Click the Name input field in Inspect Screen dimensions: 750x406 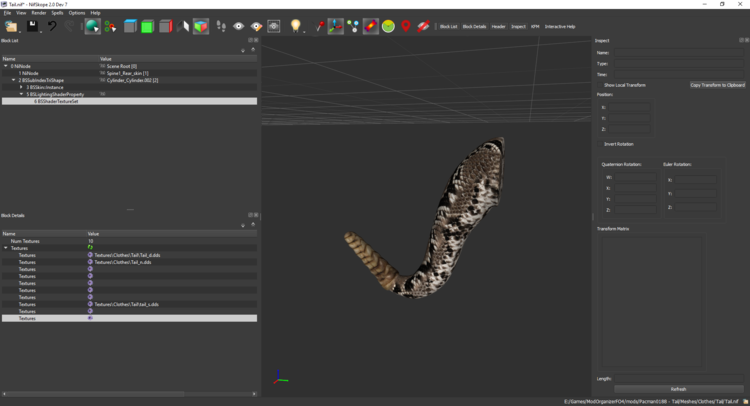pos(679,53)
